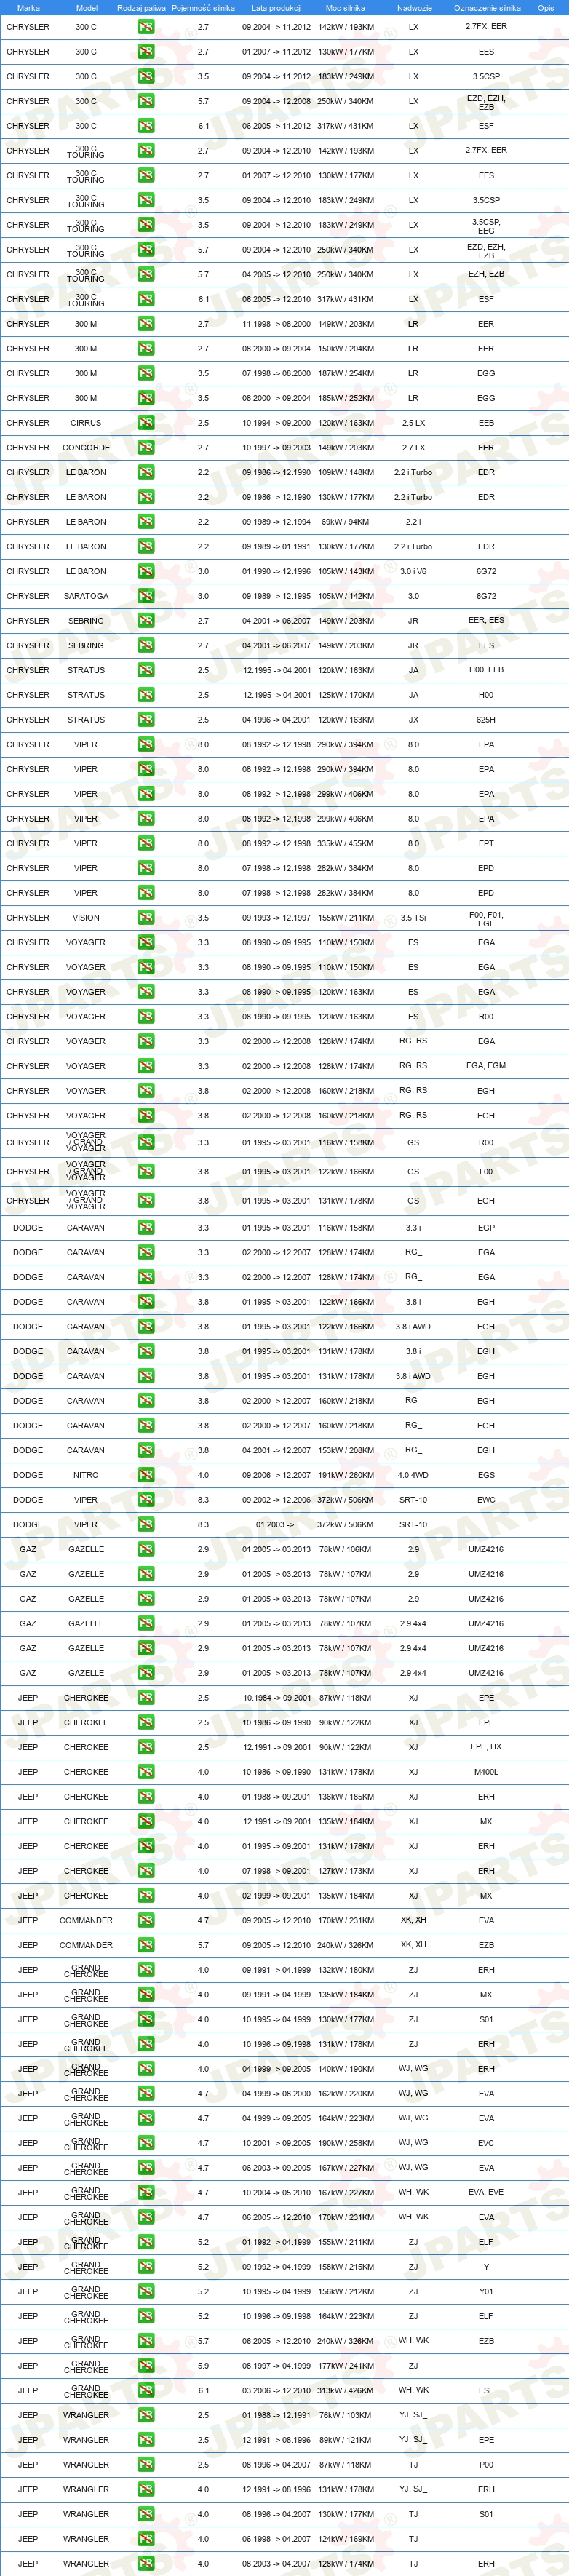Click the '177kW / 241KM' power cell
Viewport: 569px width, 2576px height.
(346, 2367)
